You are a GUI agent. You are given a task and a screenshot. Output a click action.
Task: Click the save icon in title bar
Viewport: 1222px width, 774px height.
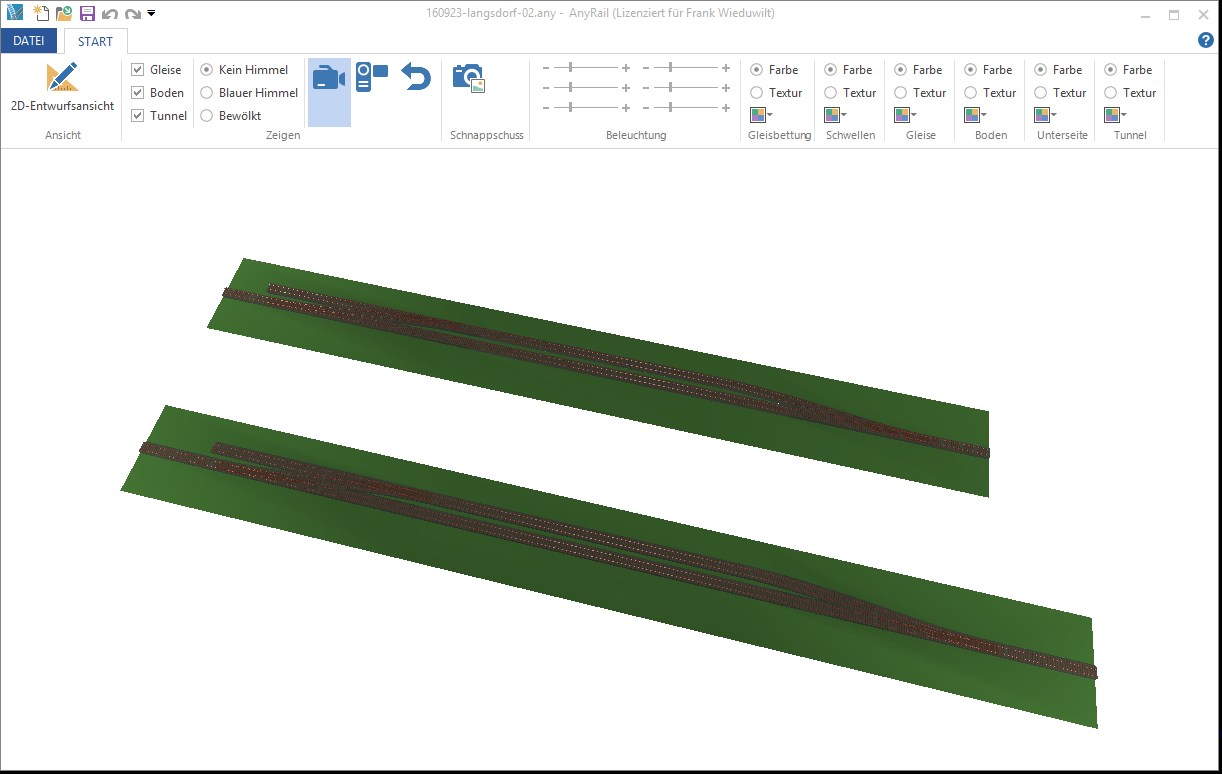pos(87,14)
